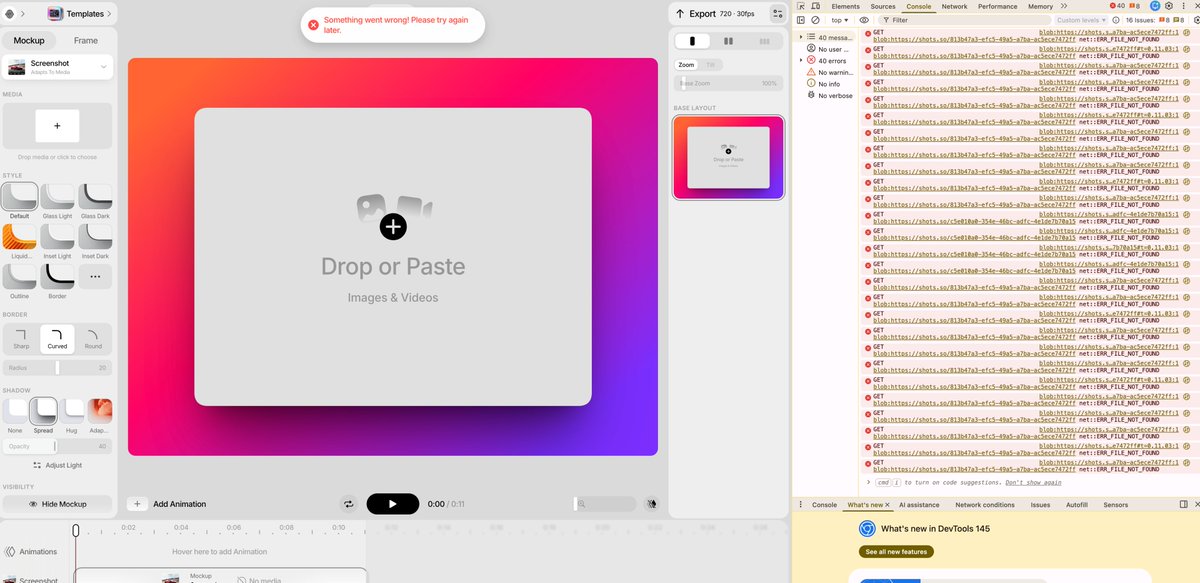Switch to the Frame tab
1200x583 pixels.
[86, 41]
